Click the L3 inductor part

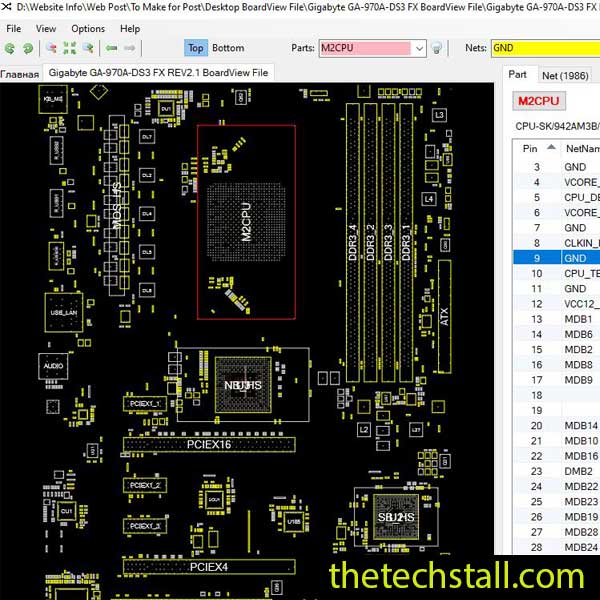439,115
